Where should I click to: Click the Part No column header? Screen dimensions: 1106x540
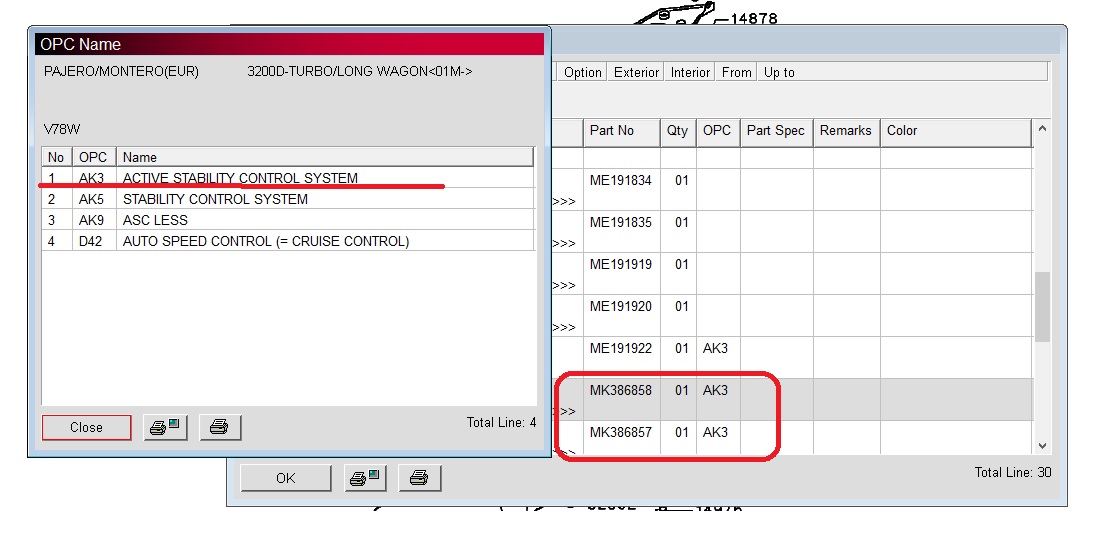[621, 132]
